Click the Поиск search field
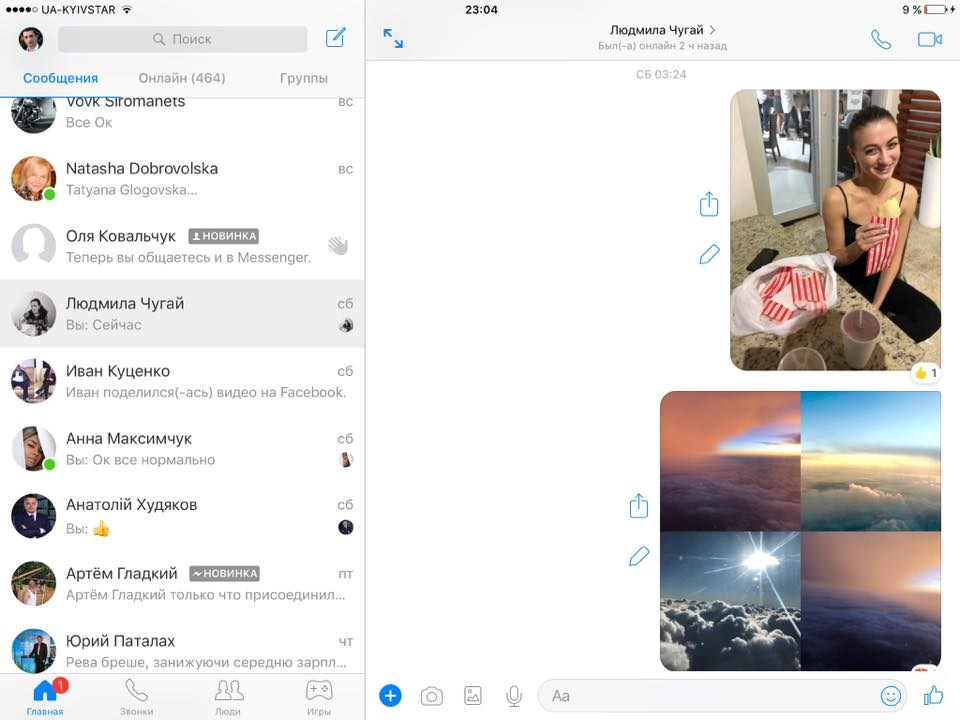 [x=182, y=39]
